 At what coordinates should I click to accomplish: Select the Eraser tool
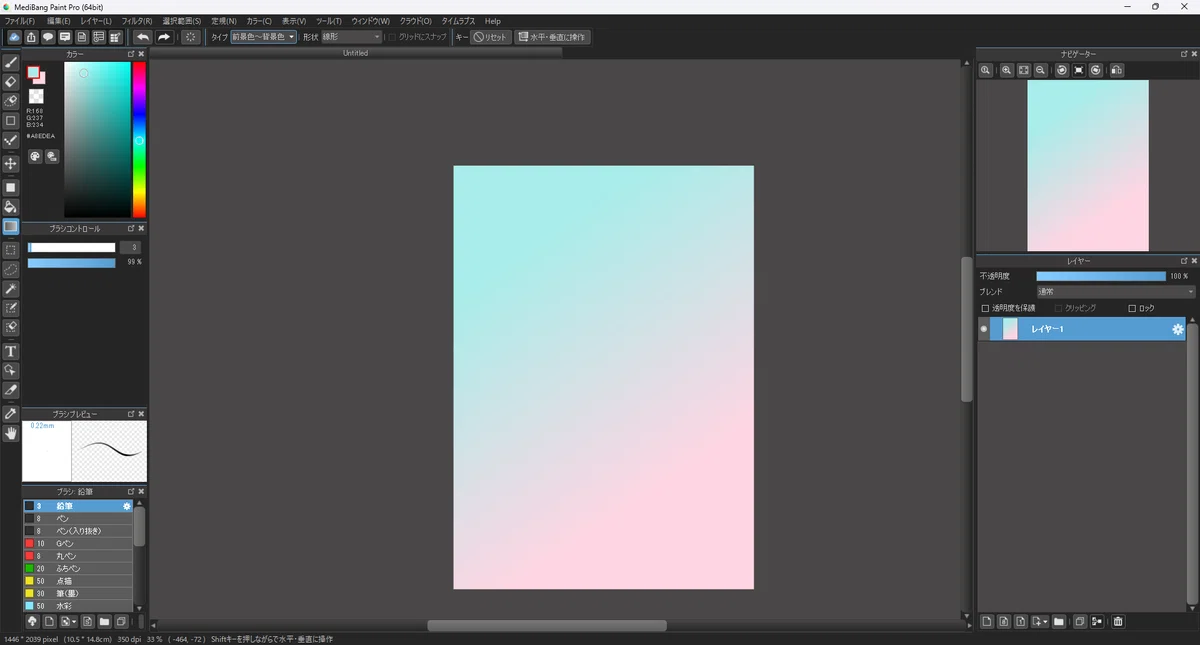11,82
